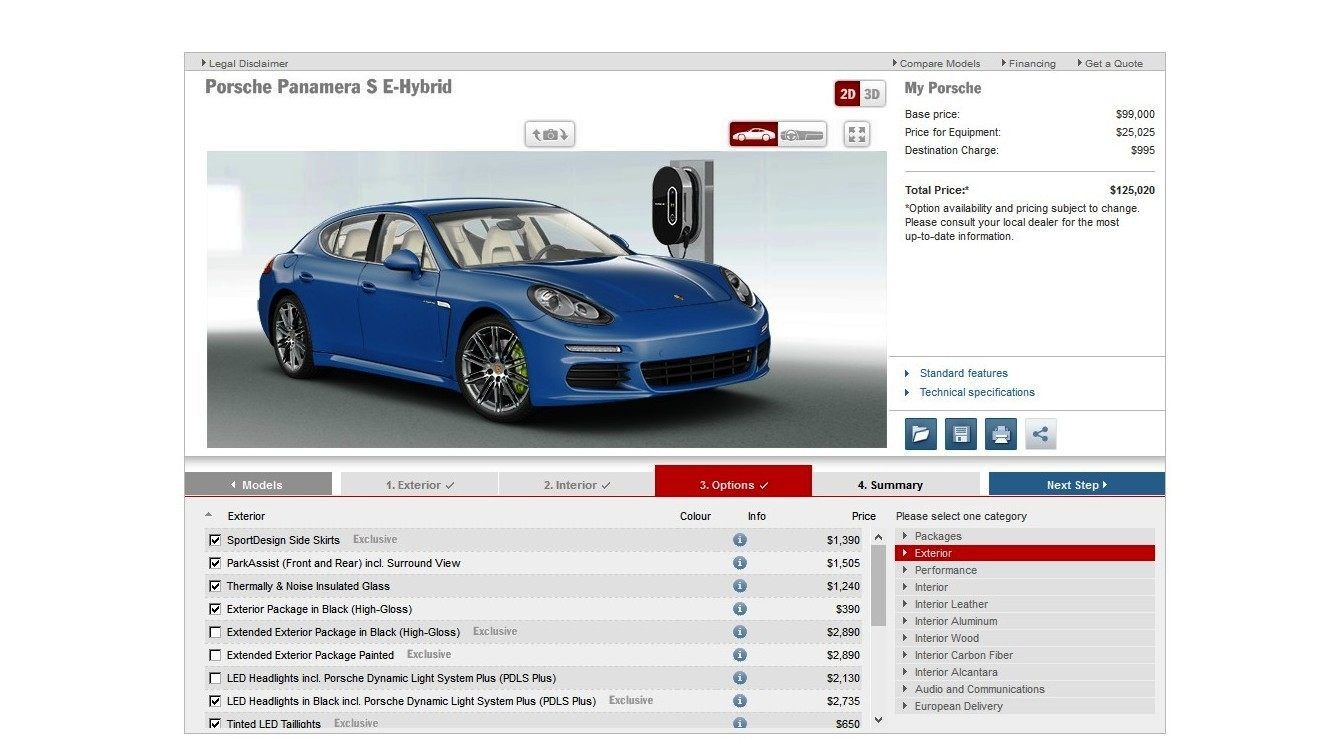This screenshot has height=742, width=1326.
Task: Open info for Tinted LED Taillights
Action: click(740, 724)
